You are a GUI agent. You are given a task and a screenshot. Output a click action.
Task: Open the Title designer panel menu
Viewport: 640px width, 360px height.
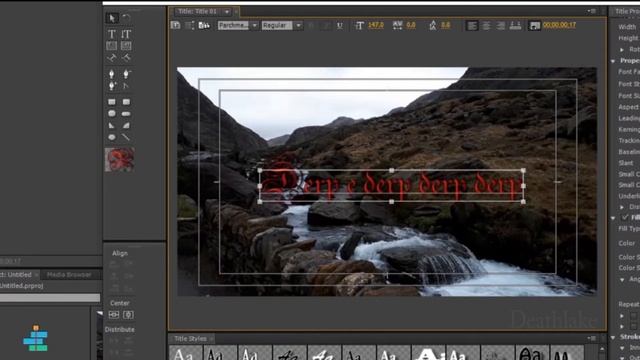[591, 11]
